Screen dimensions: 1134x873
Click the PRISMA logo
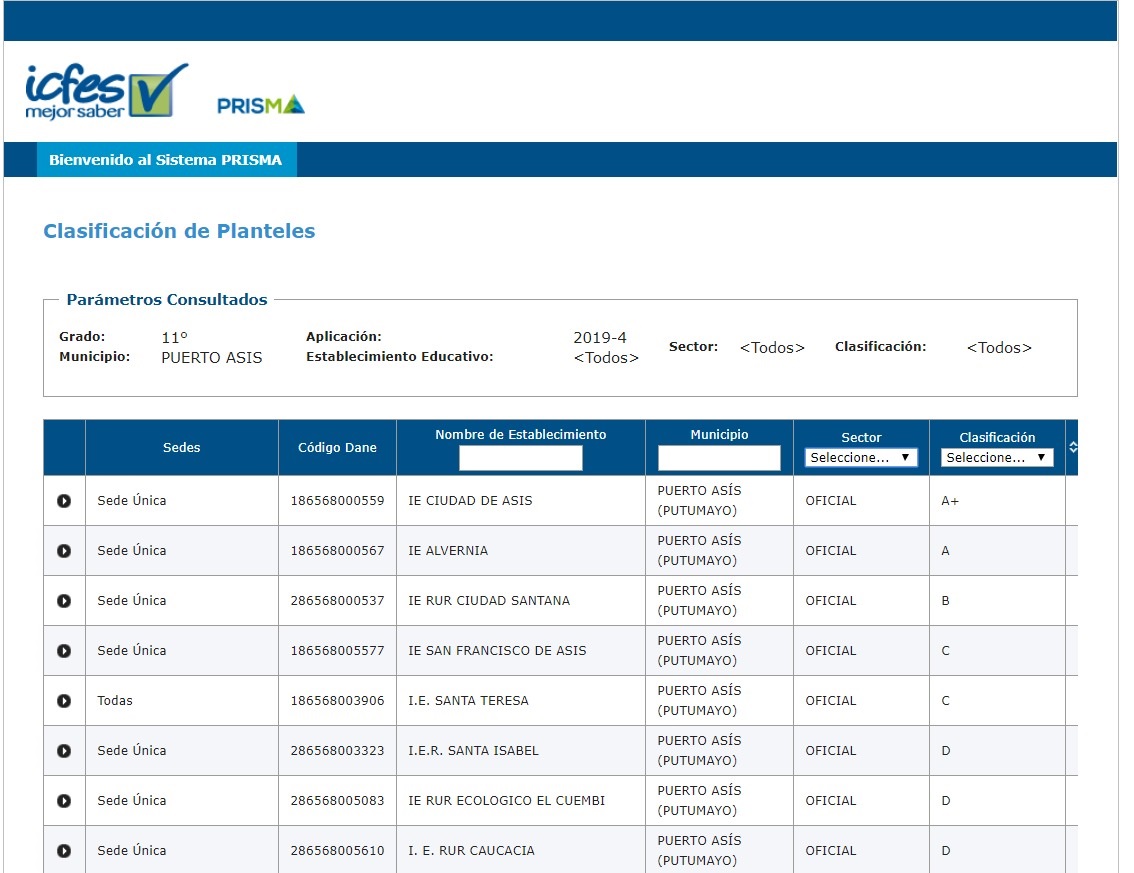tap(261, 105)
